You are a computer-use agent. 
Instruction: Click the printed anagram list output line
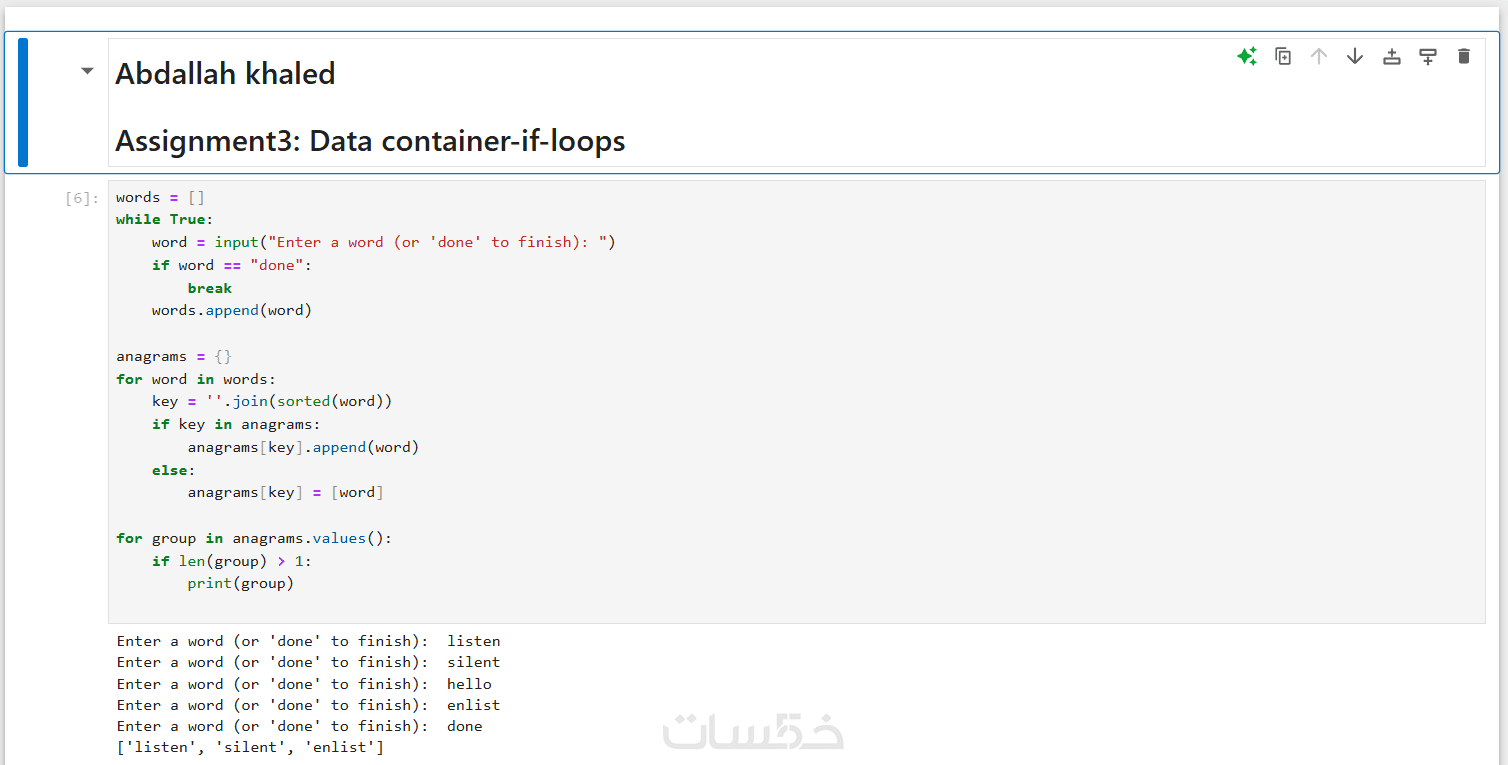[x=250, y=747]
